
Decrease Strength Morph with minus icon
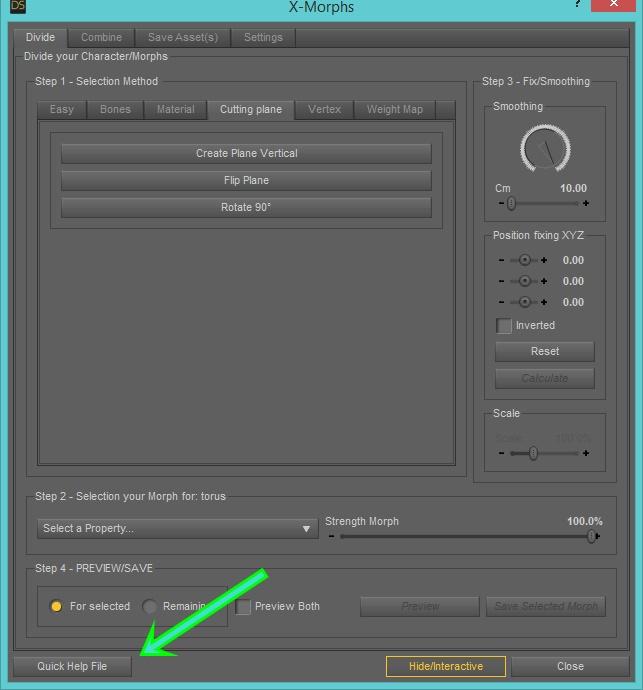331,536
